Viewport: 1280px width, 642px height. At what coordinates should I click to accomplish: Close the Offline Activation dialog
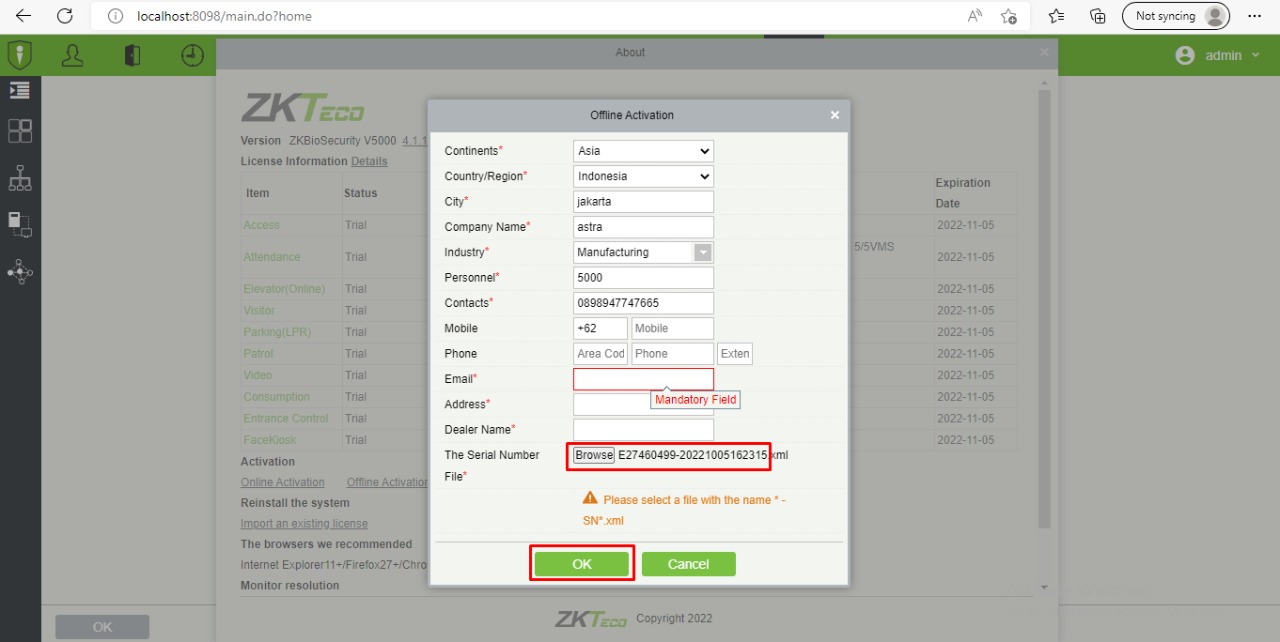(835, 115)
